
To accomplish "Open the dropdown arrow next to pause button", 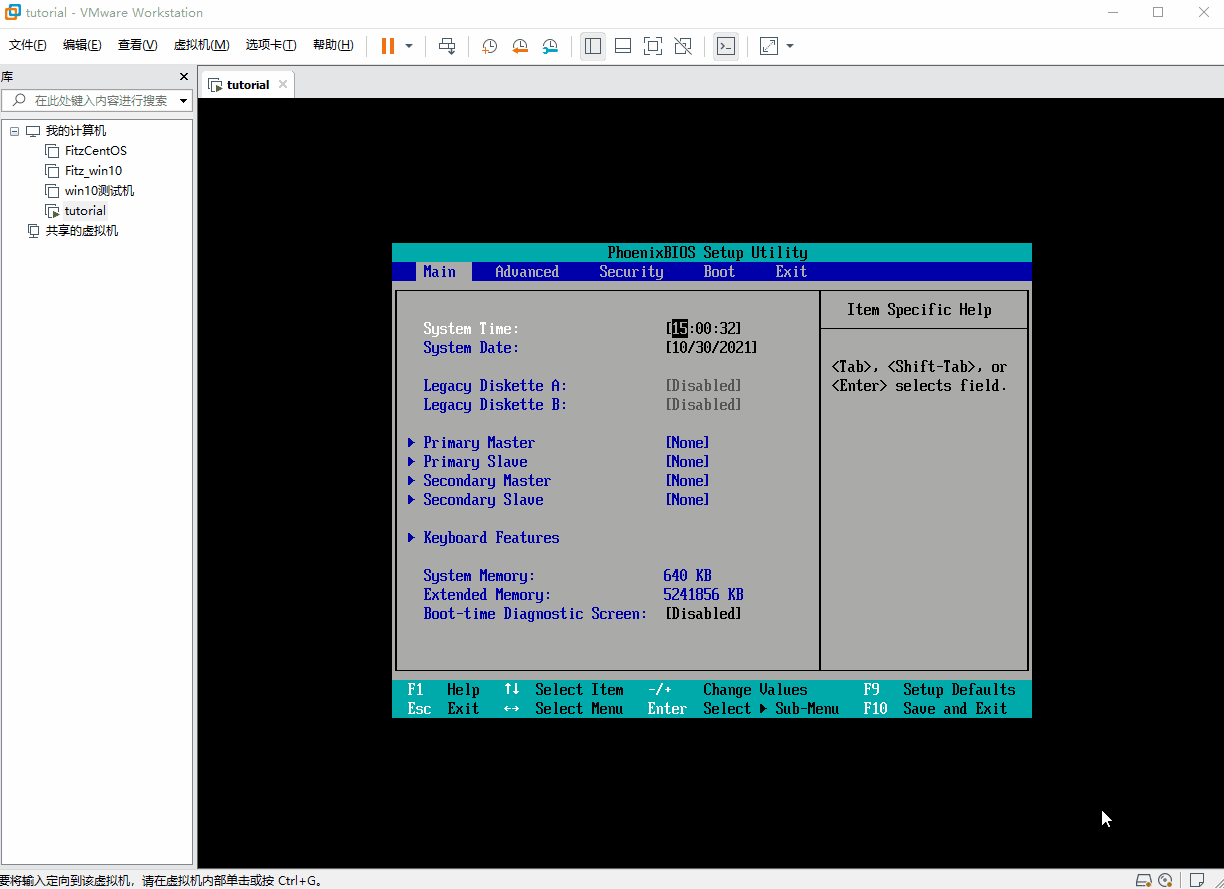I will tap(409, 46).
